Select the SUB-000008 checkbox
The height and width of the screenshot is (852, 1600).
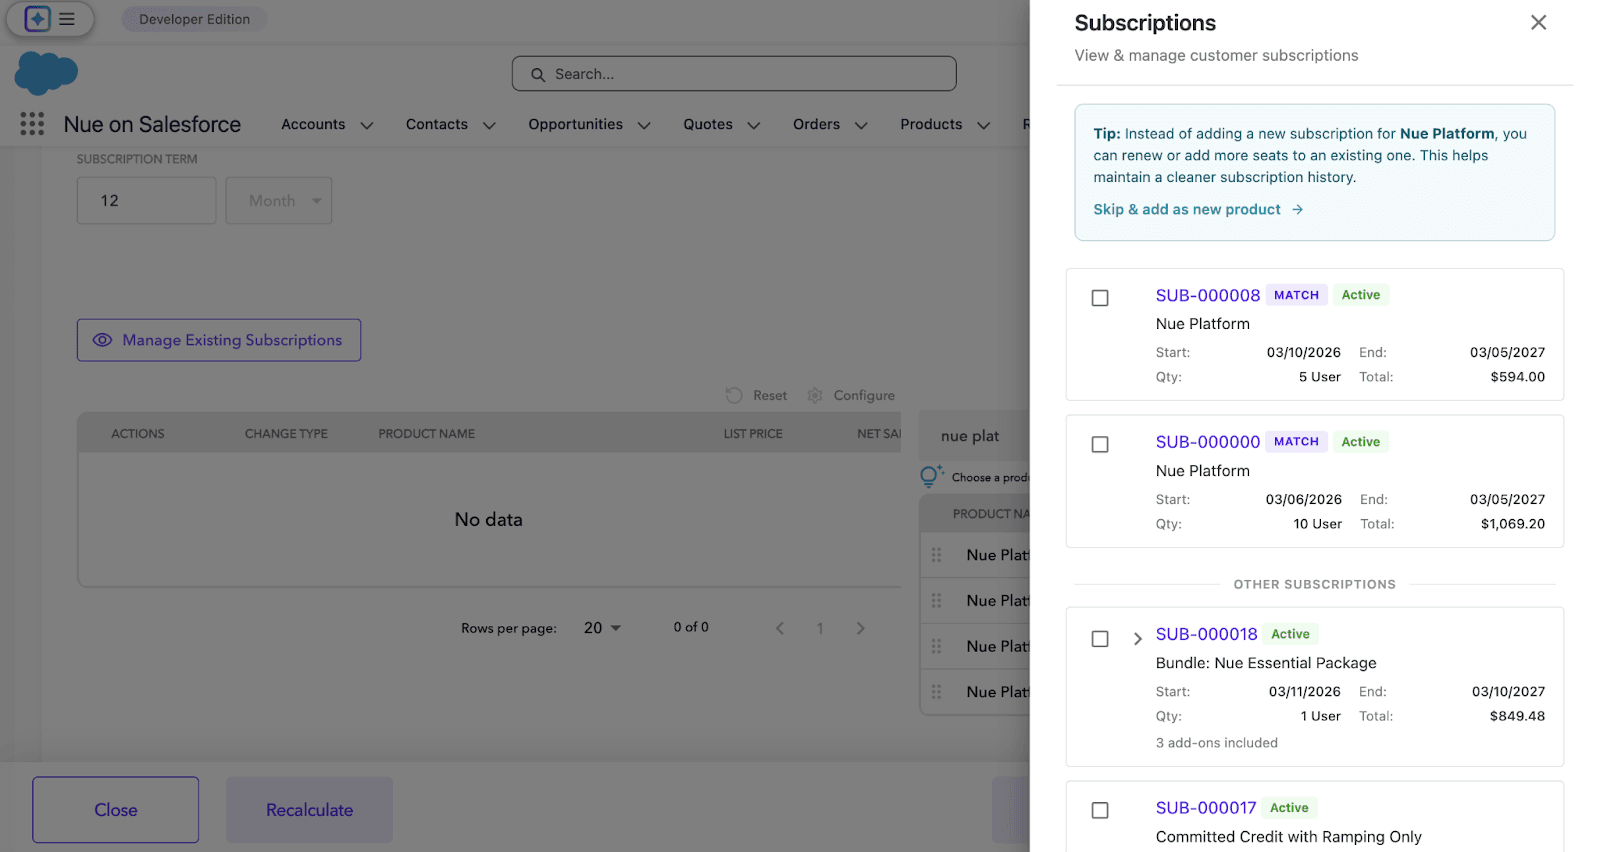tap(1100, 298)
